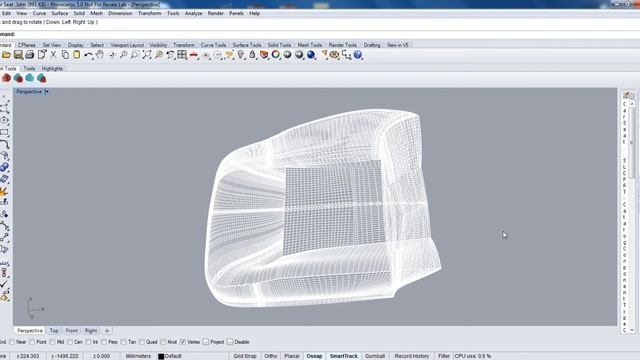This screenshot has width=640, height=360.
Task: Toggle Ortho mode in the status bar
Action: pos(270,356)
